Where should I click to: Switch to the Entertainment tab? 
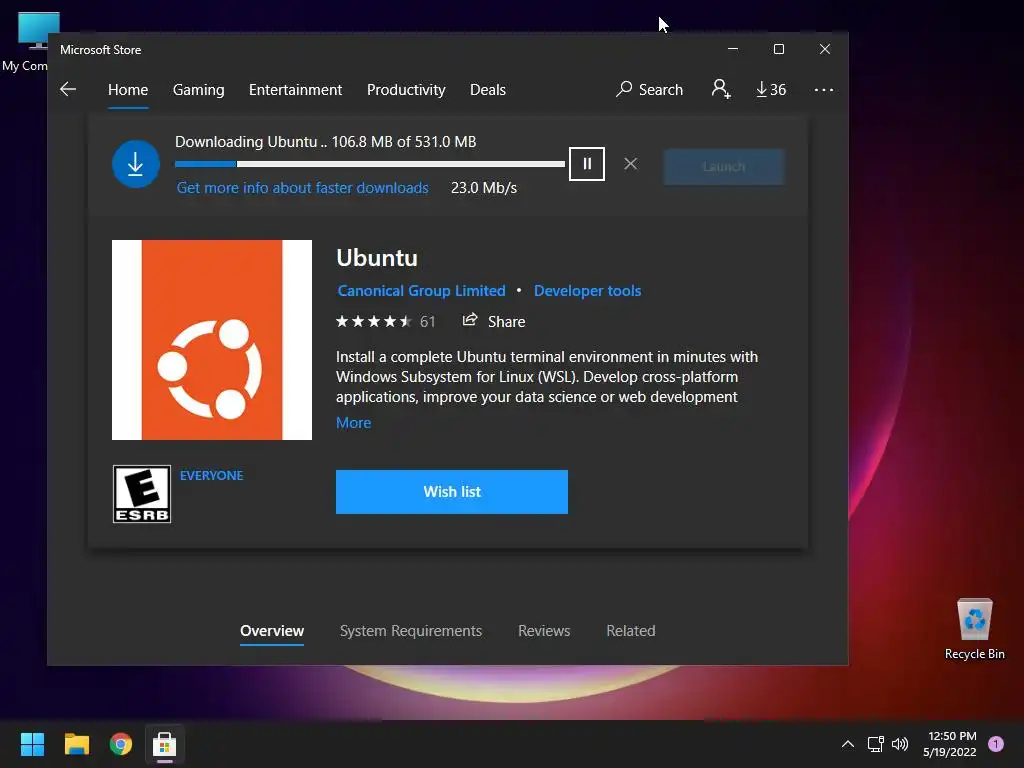[295, 89]
